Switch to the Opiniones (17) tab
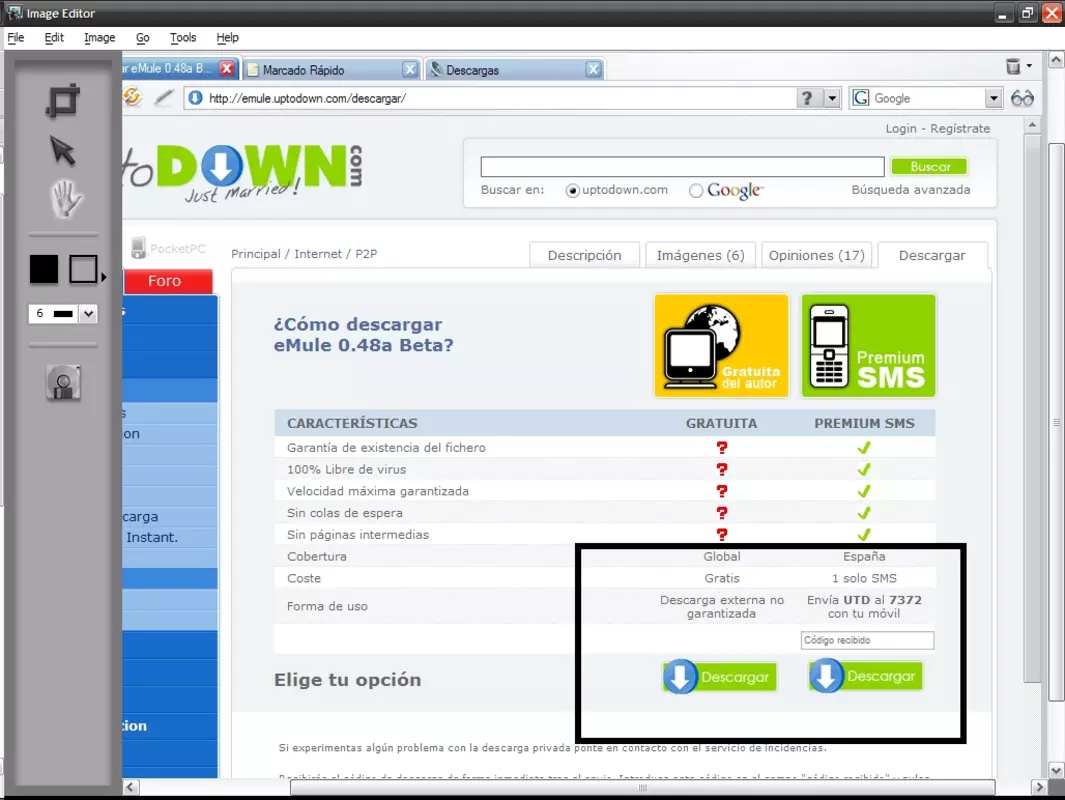The image size is (1065, 800). click(x=816, y=255)
